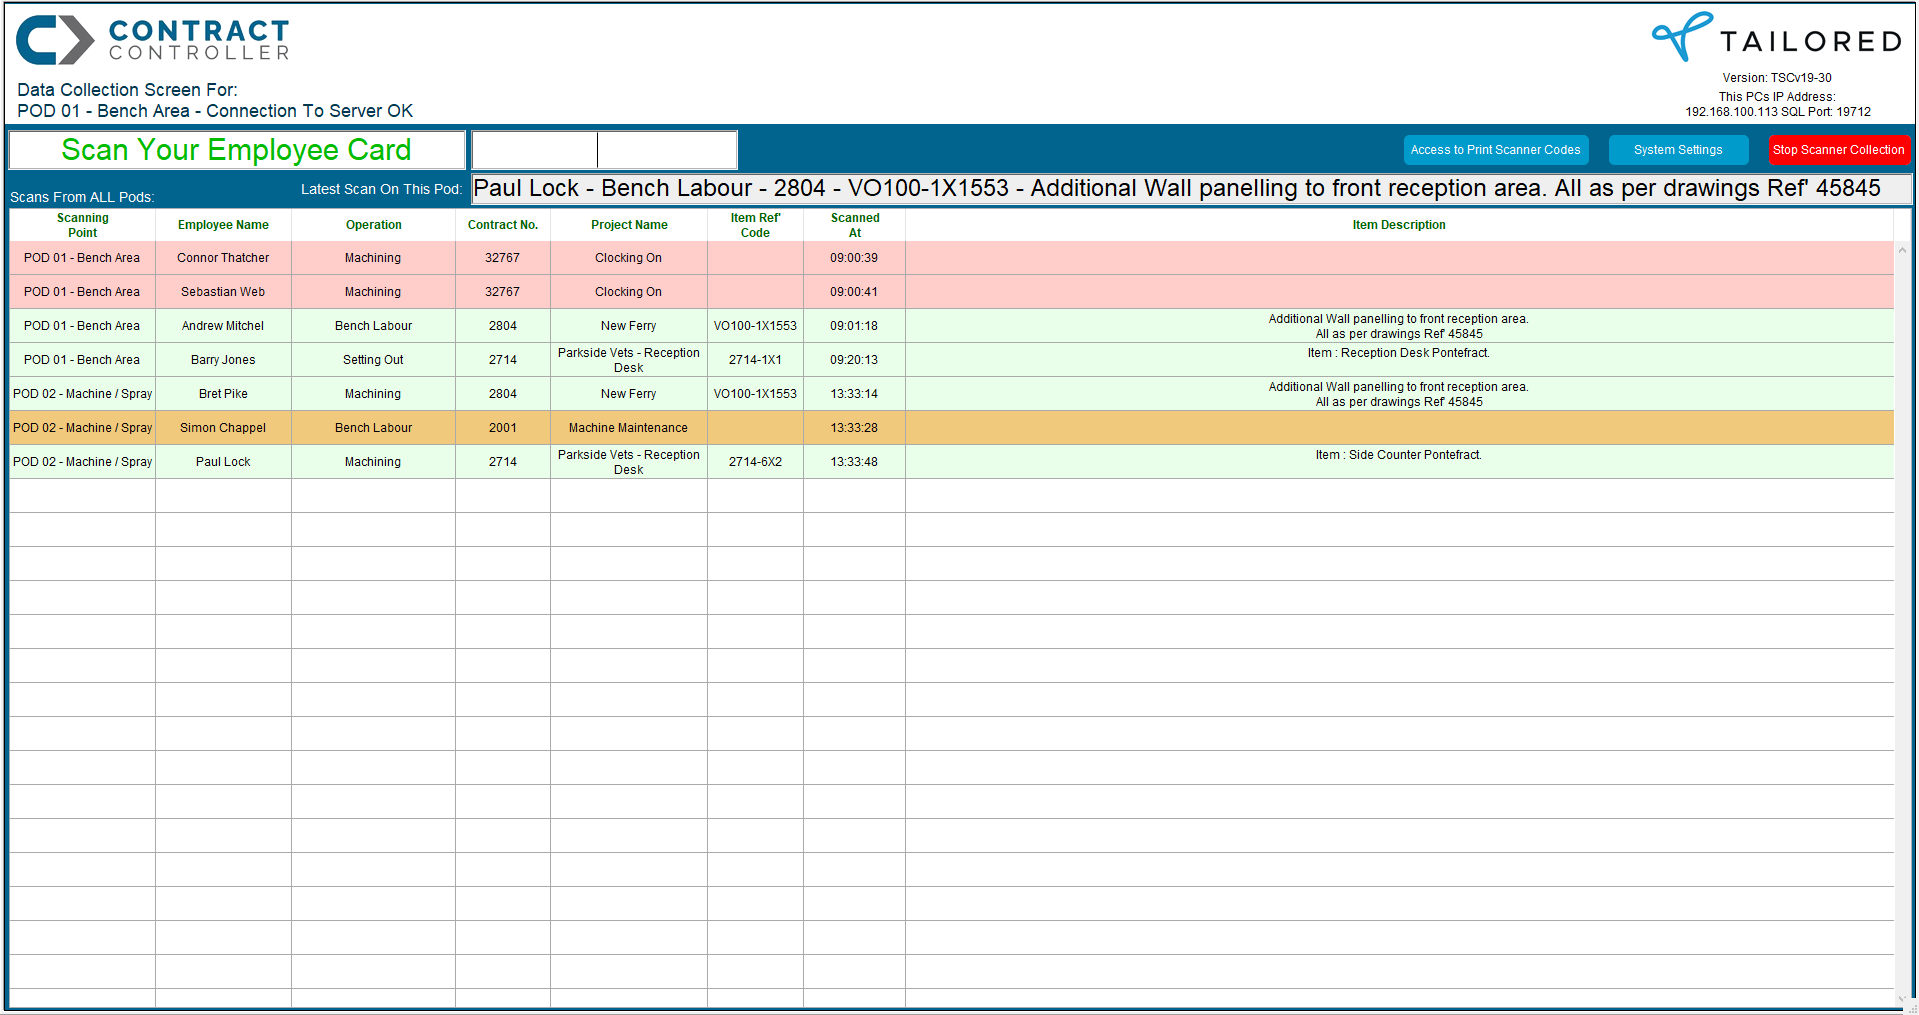Click the Machine Maintenance project cell

[x=629, y=428]
